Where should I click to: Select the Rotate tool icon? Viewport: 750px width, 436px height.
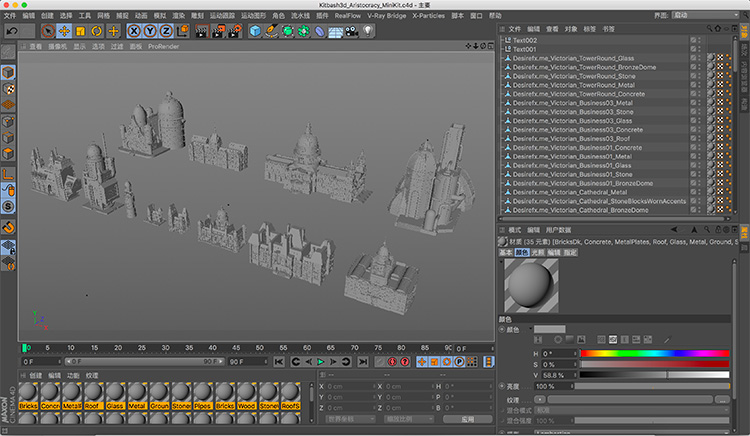coord(97,31)
